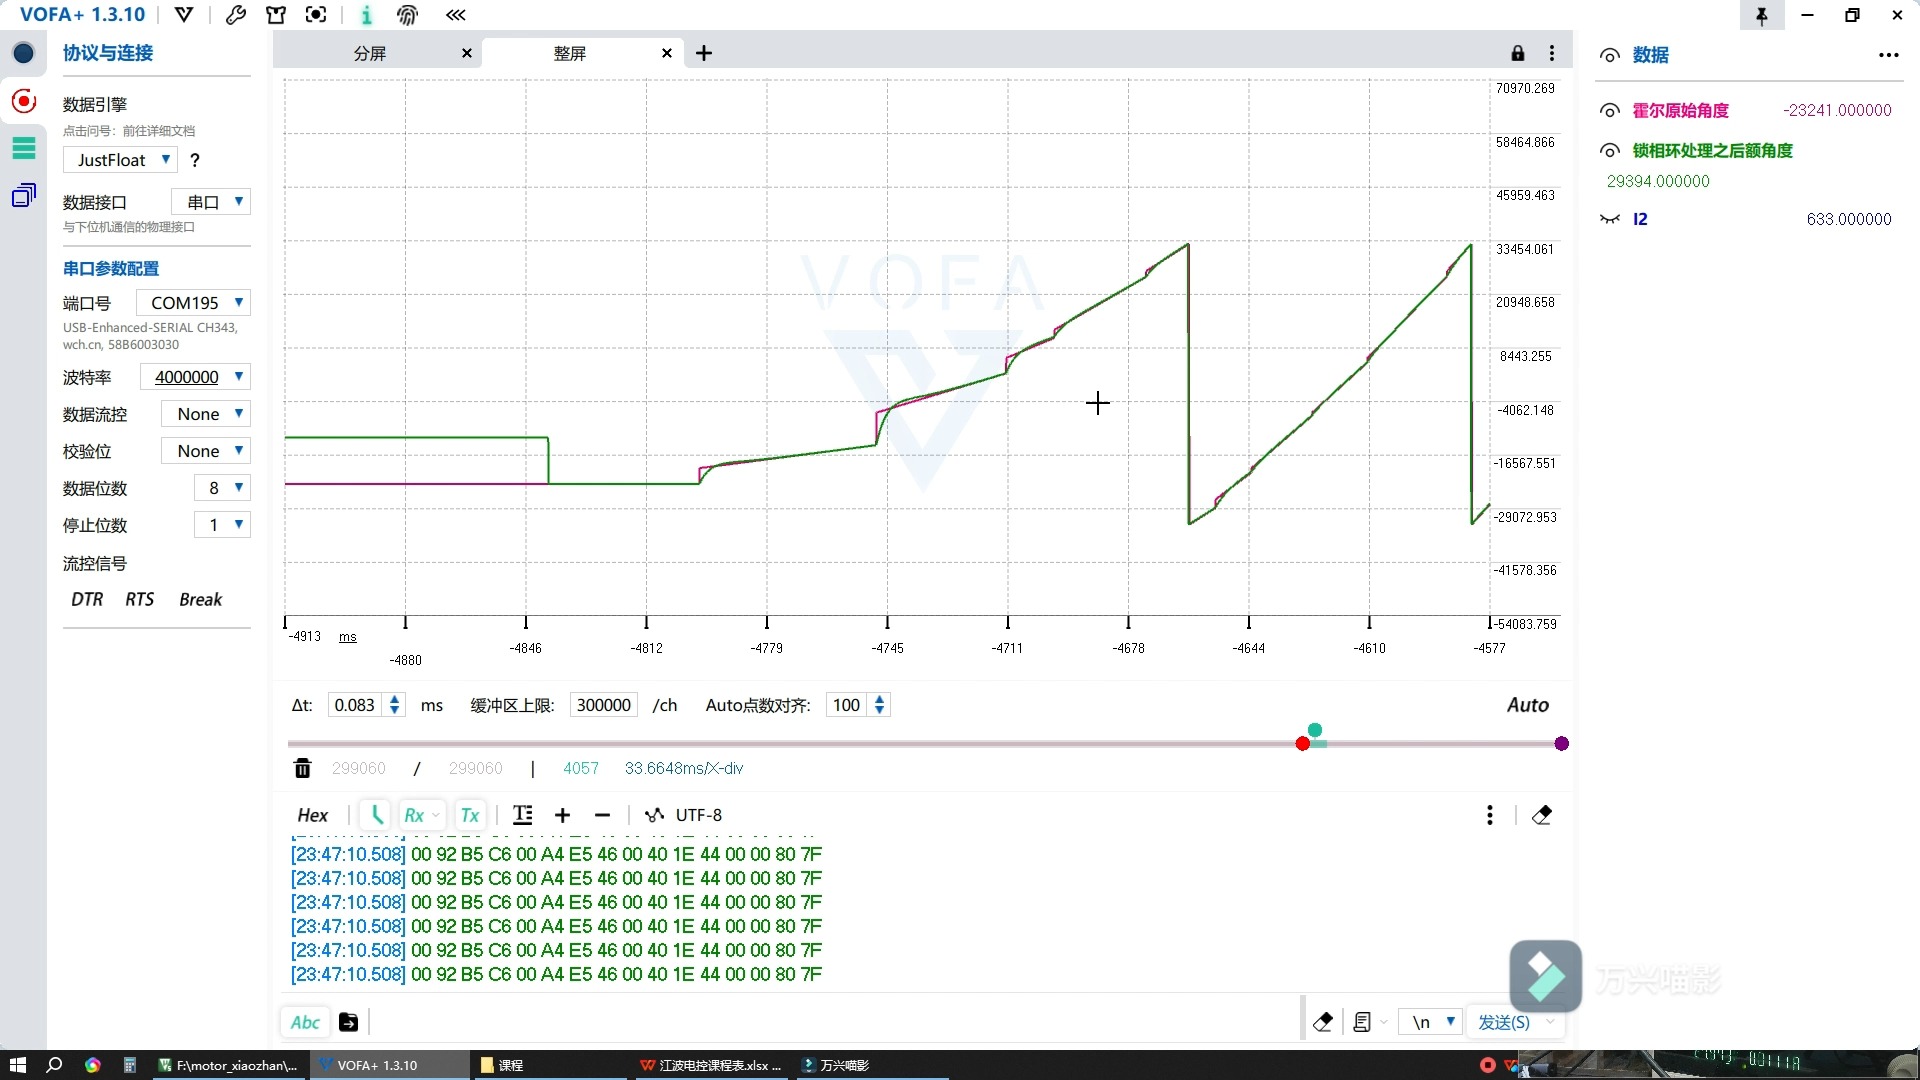Toggle Tx display button
This screenshot has height=1080, width=1920.
pos(470,816)
